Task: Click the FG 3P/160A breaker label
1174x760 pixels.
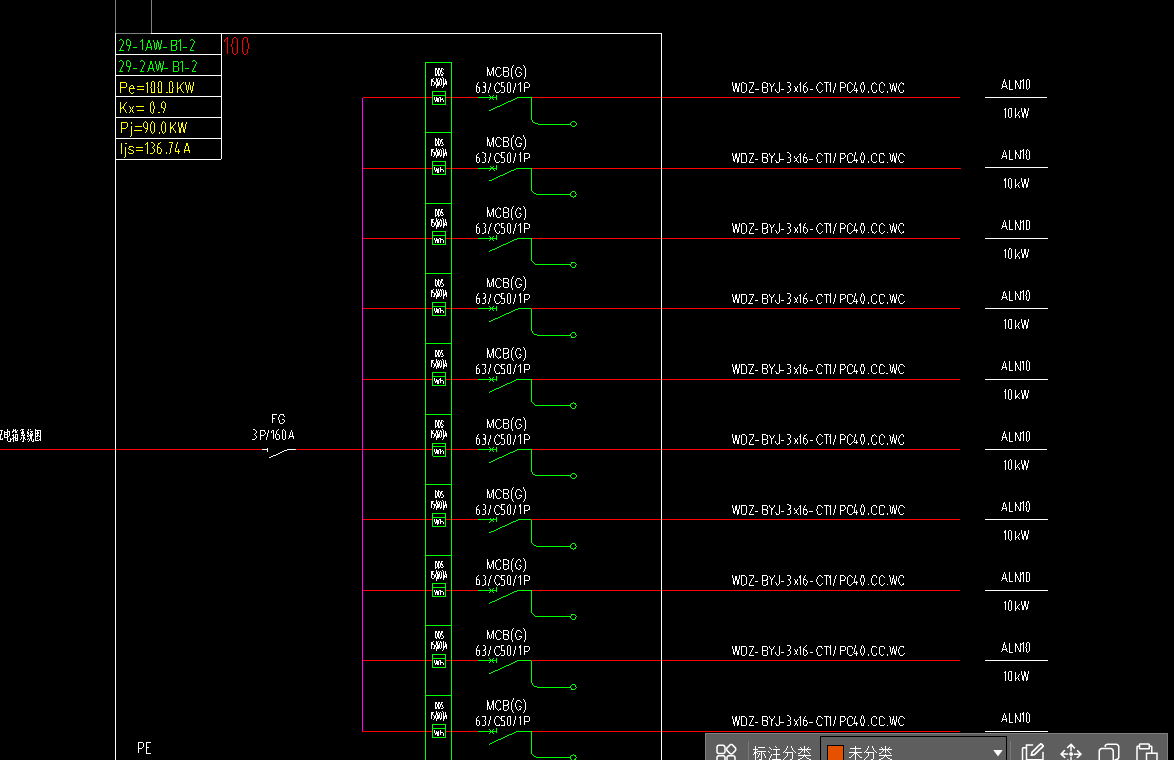Action: click(273, 427)
